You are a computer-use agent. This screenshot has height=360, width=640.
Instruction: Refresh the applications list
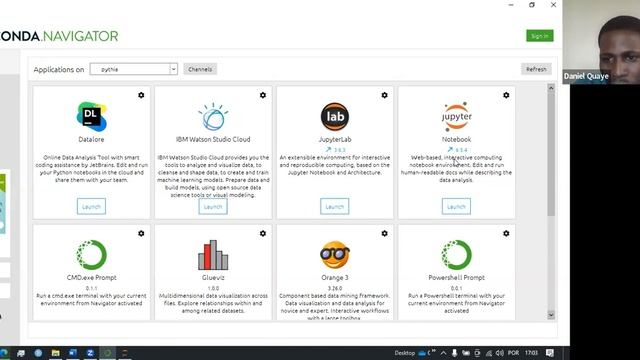tap(536, 69)
